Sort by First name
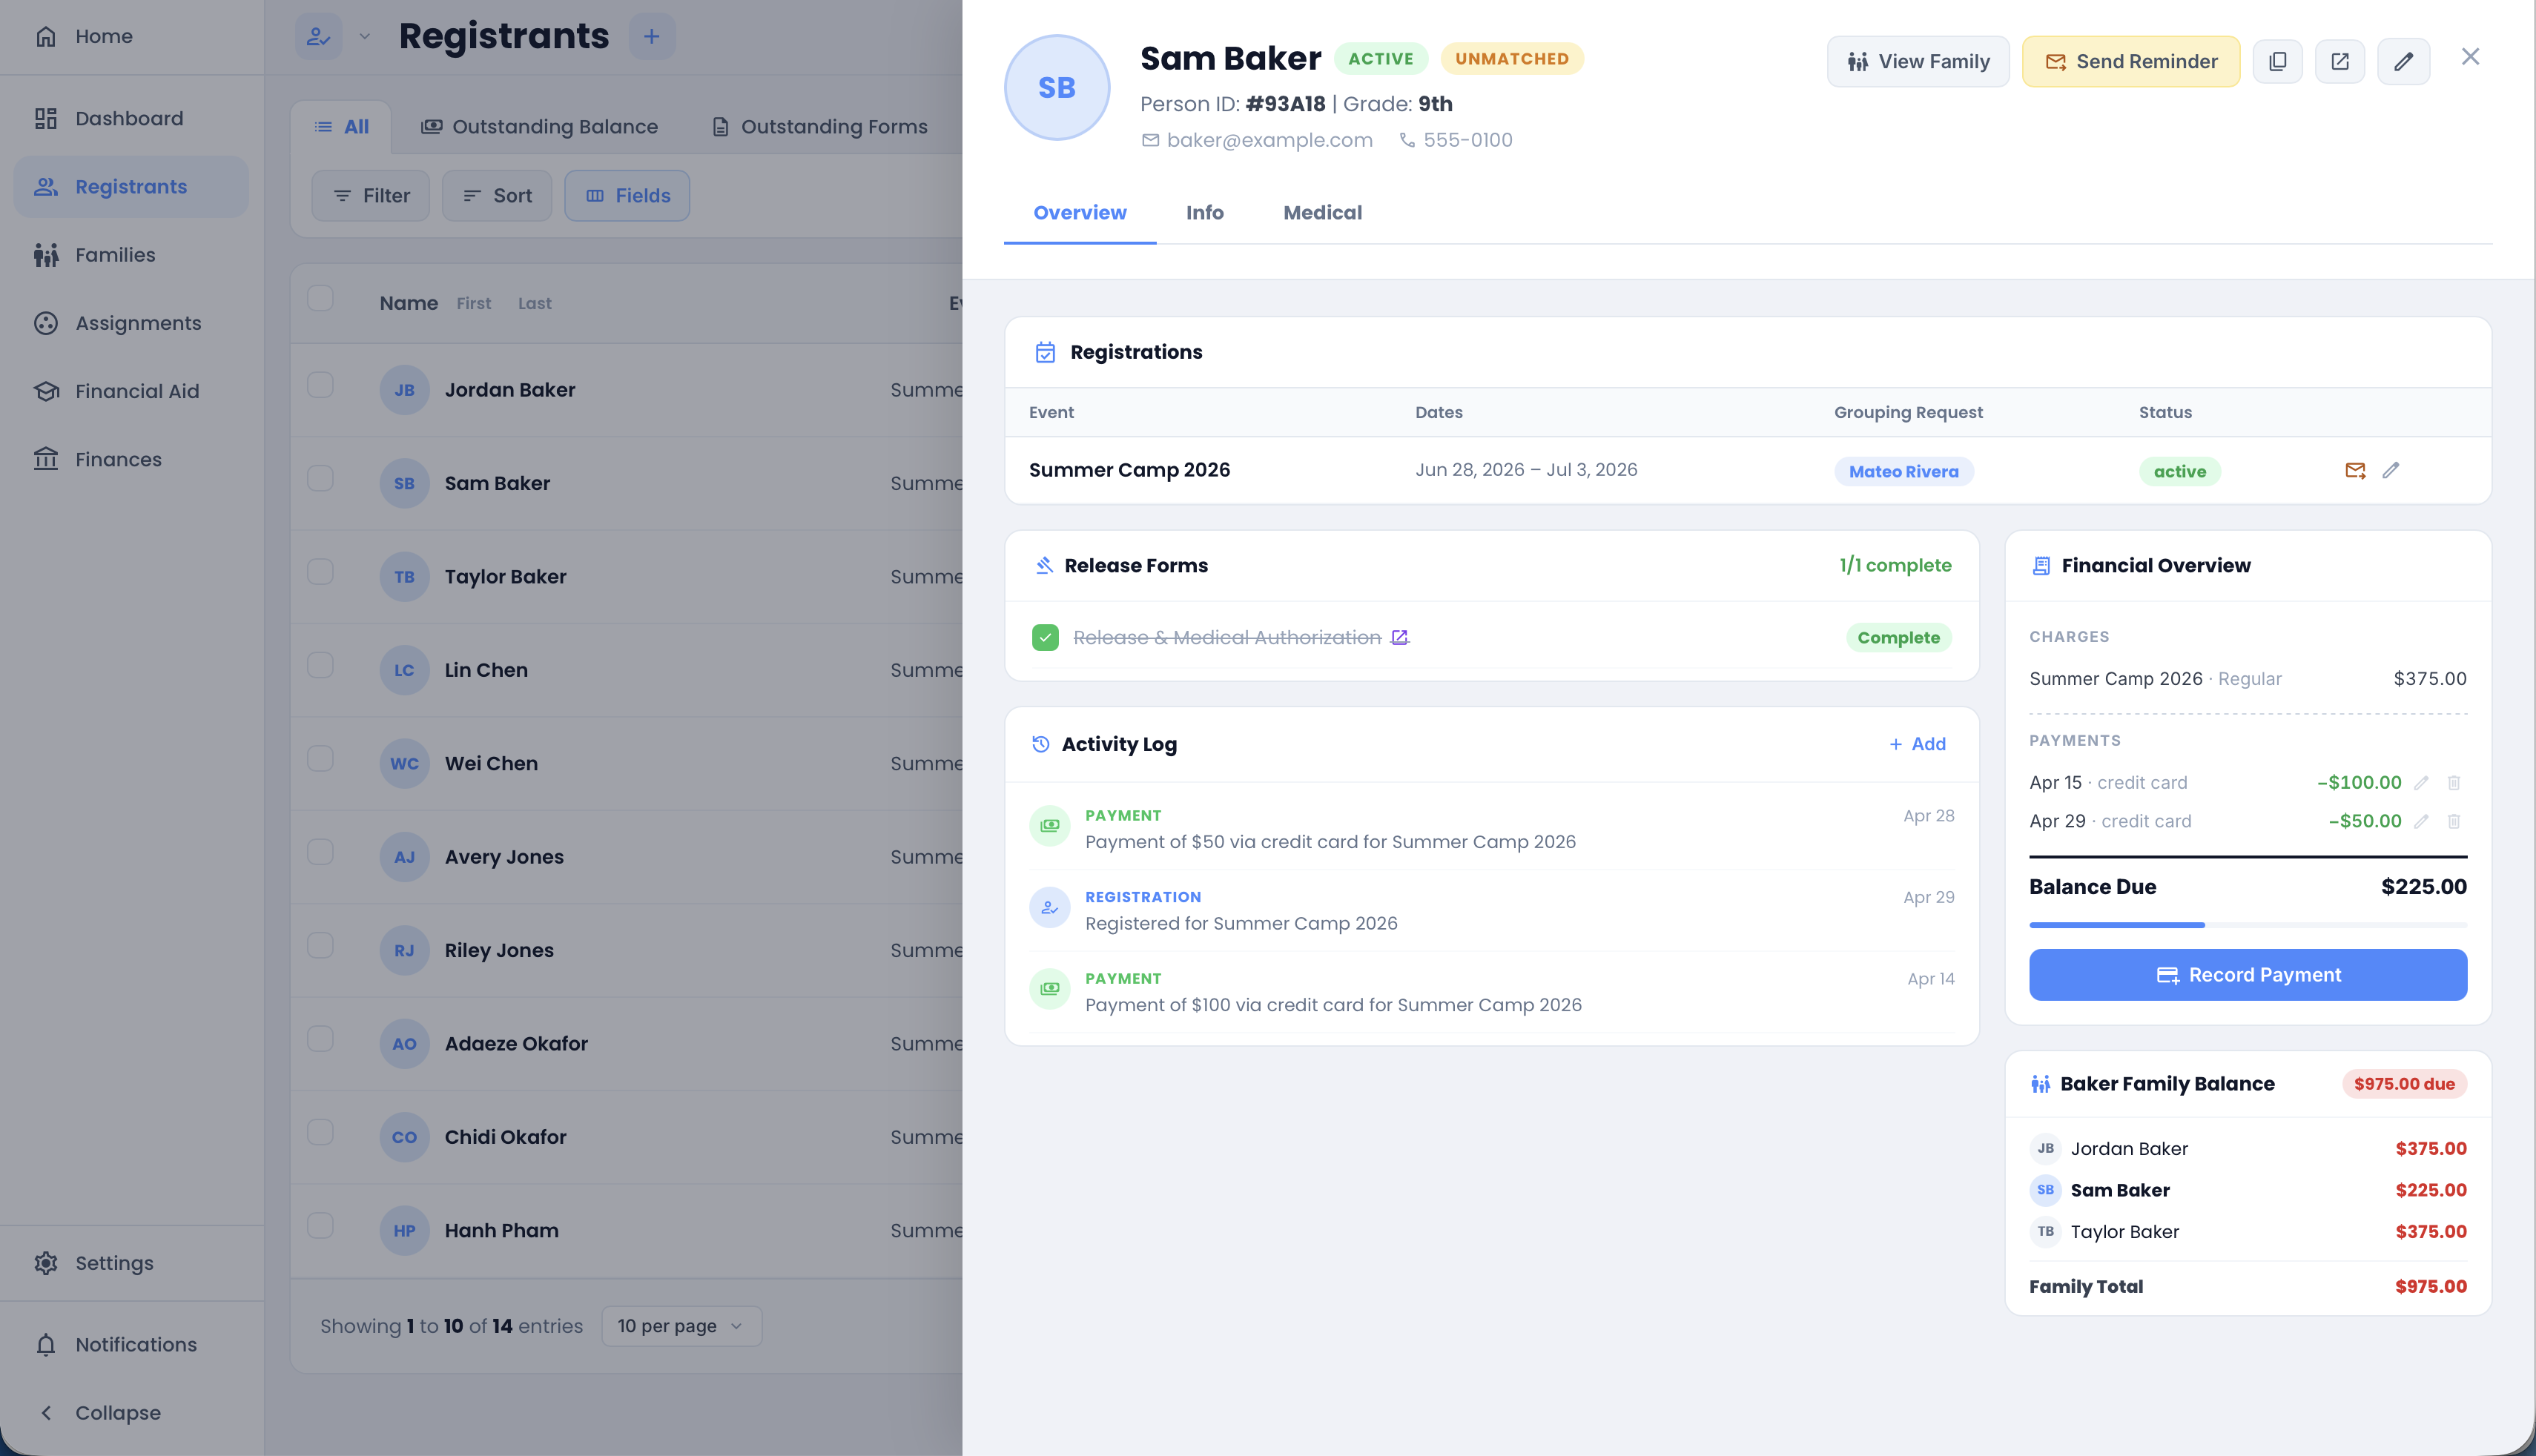The width and height of the screenshot is (2536, 1456). point(474,303)
